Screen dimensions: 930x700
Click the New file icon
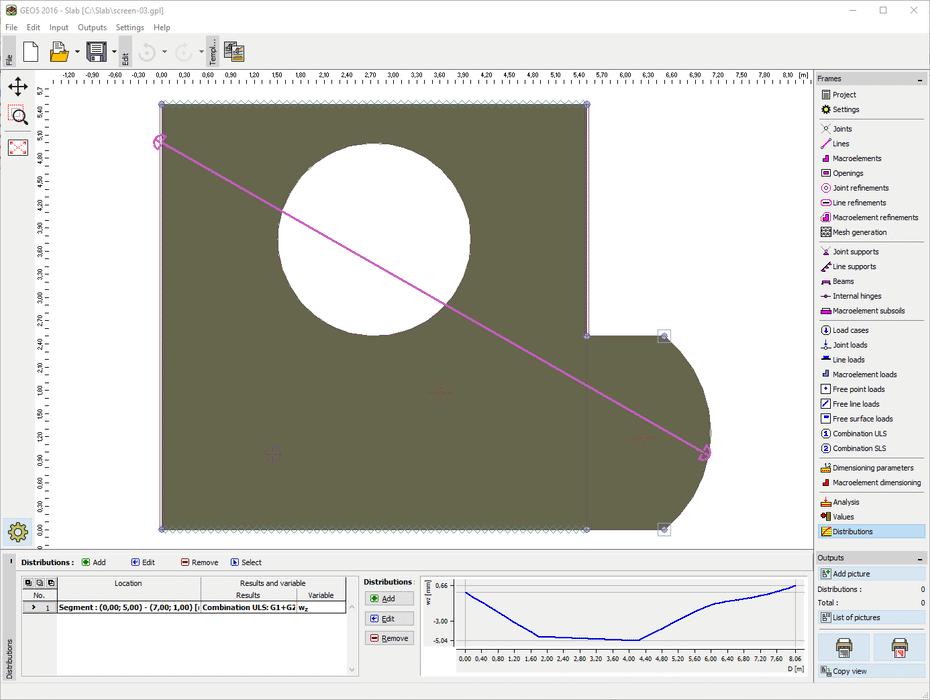click(x=30, y=52)
